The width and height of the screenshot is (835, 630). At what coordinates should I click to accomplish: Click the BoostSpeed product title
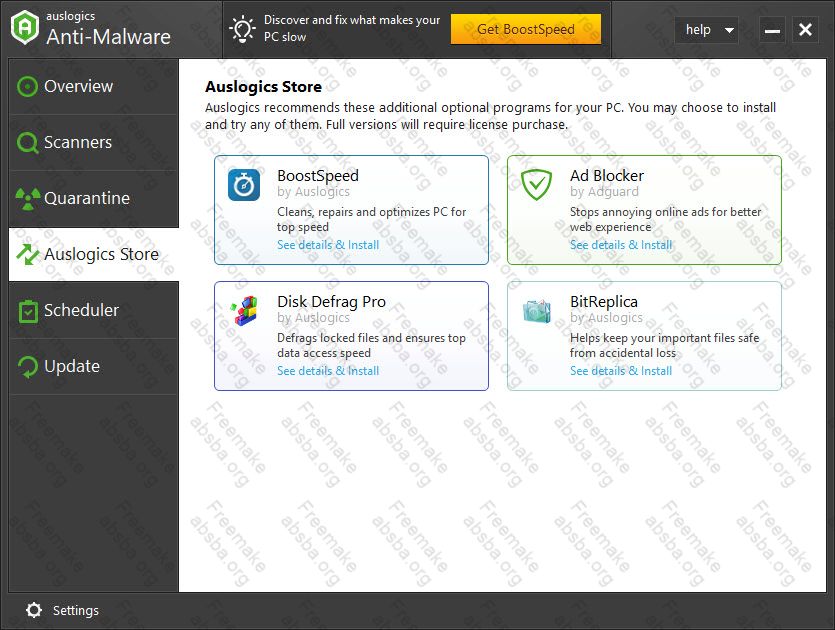[x=318, y=176]
